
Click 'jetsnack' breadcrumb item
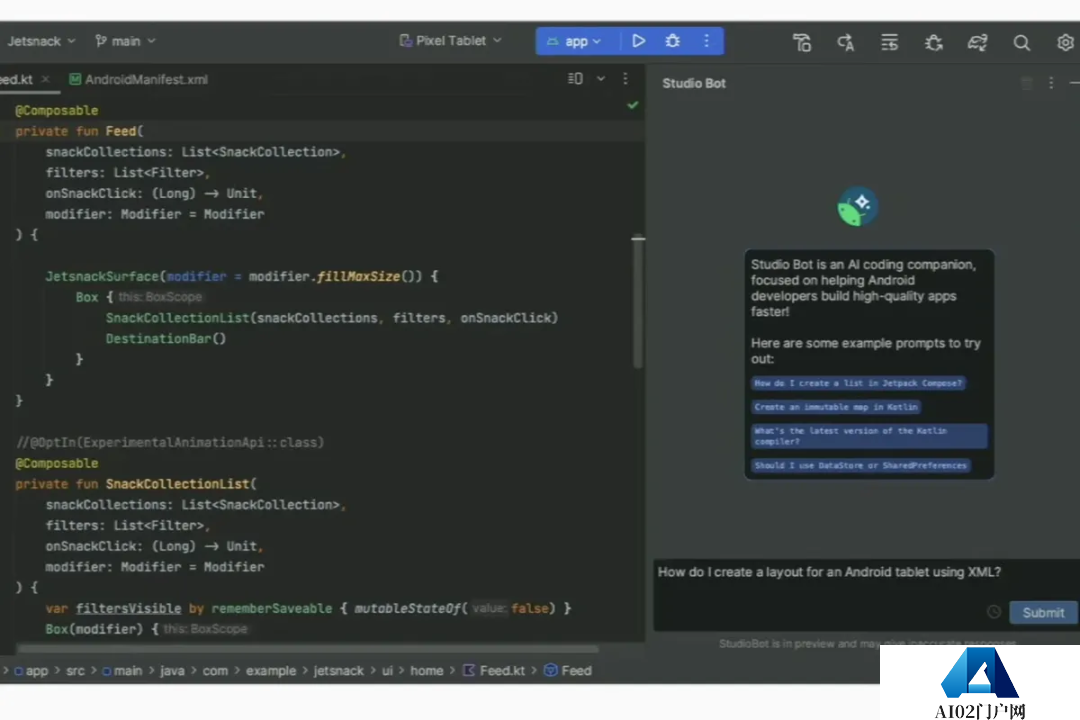[338, 671]
